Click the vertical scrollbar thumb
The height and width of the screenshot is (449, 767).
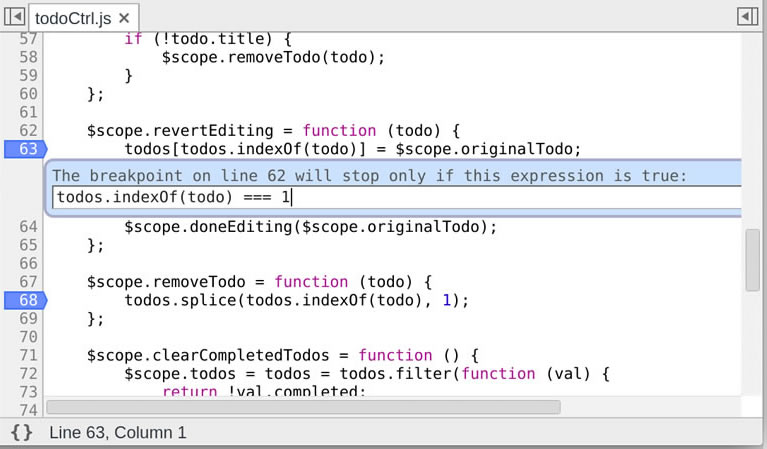(752, 258)
